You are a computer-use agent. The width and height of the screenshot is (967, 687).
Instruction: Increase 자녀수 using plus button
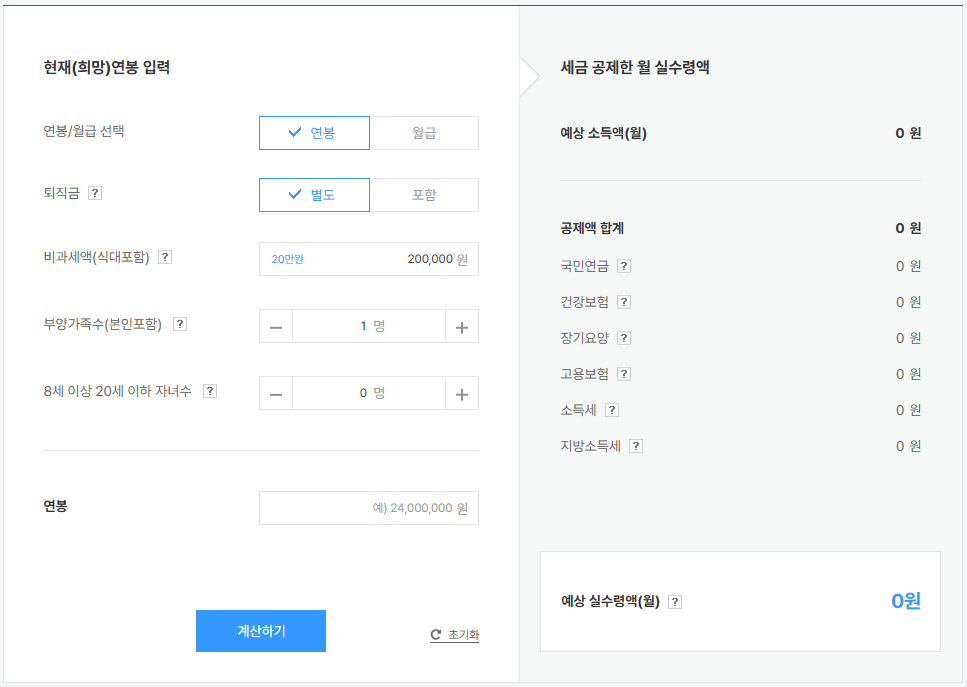pyautogui.click(x=461, y=393)
